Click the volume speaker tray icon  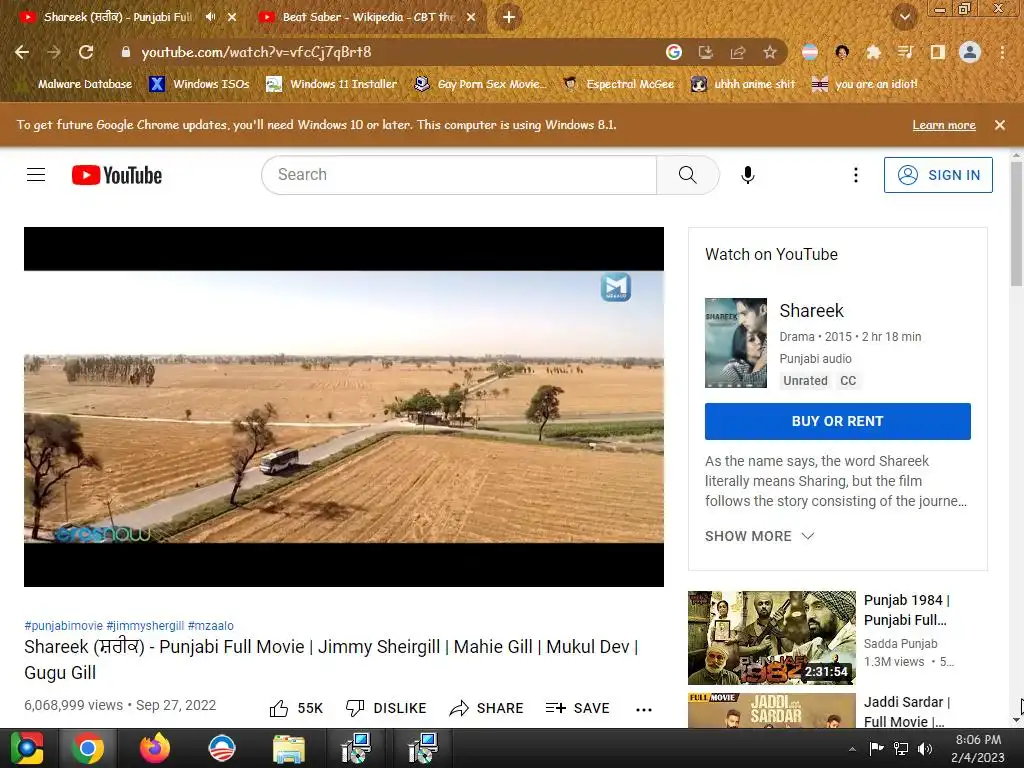click(925, 749)
